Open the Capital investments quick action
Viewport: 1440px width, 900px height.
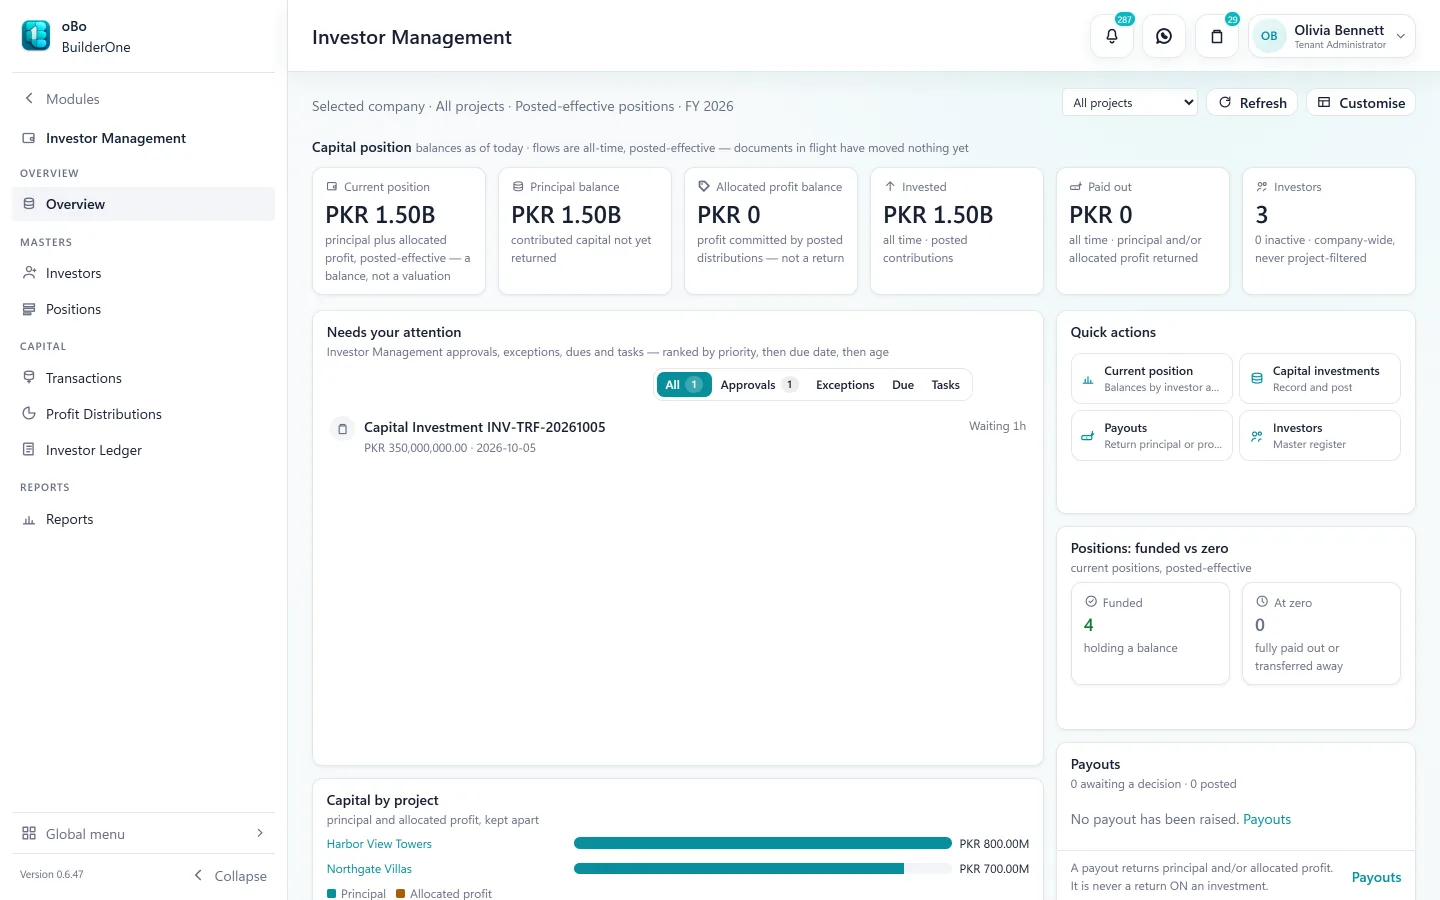click(1320, 379)
